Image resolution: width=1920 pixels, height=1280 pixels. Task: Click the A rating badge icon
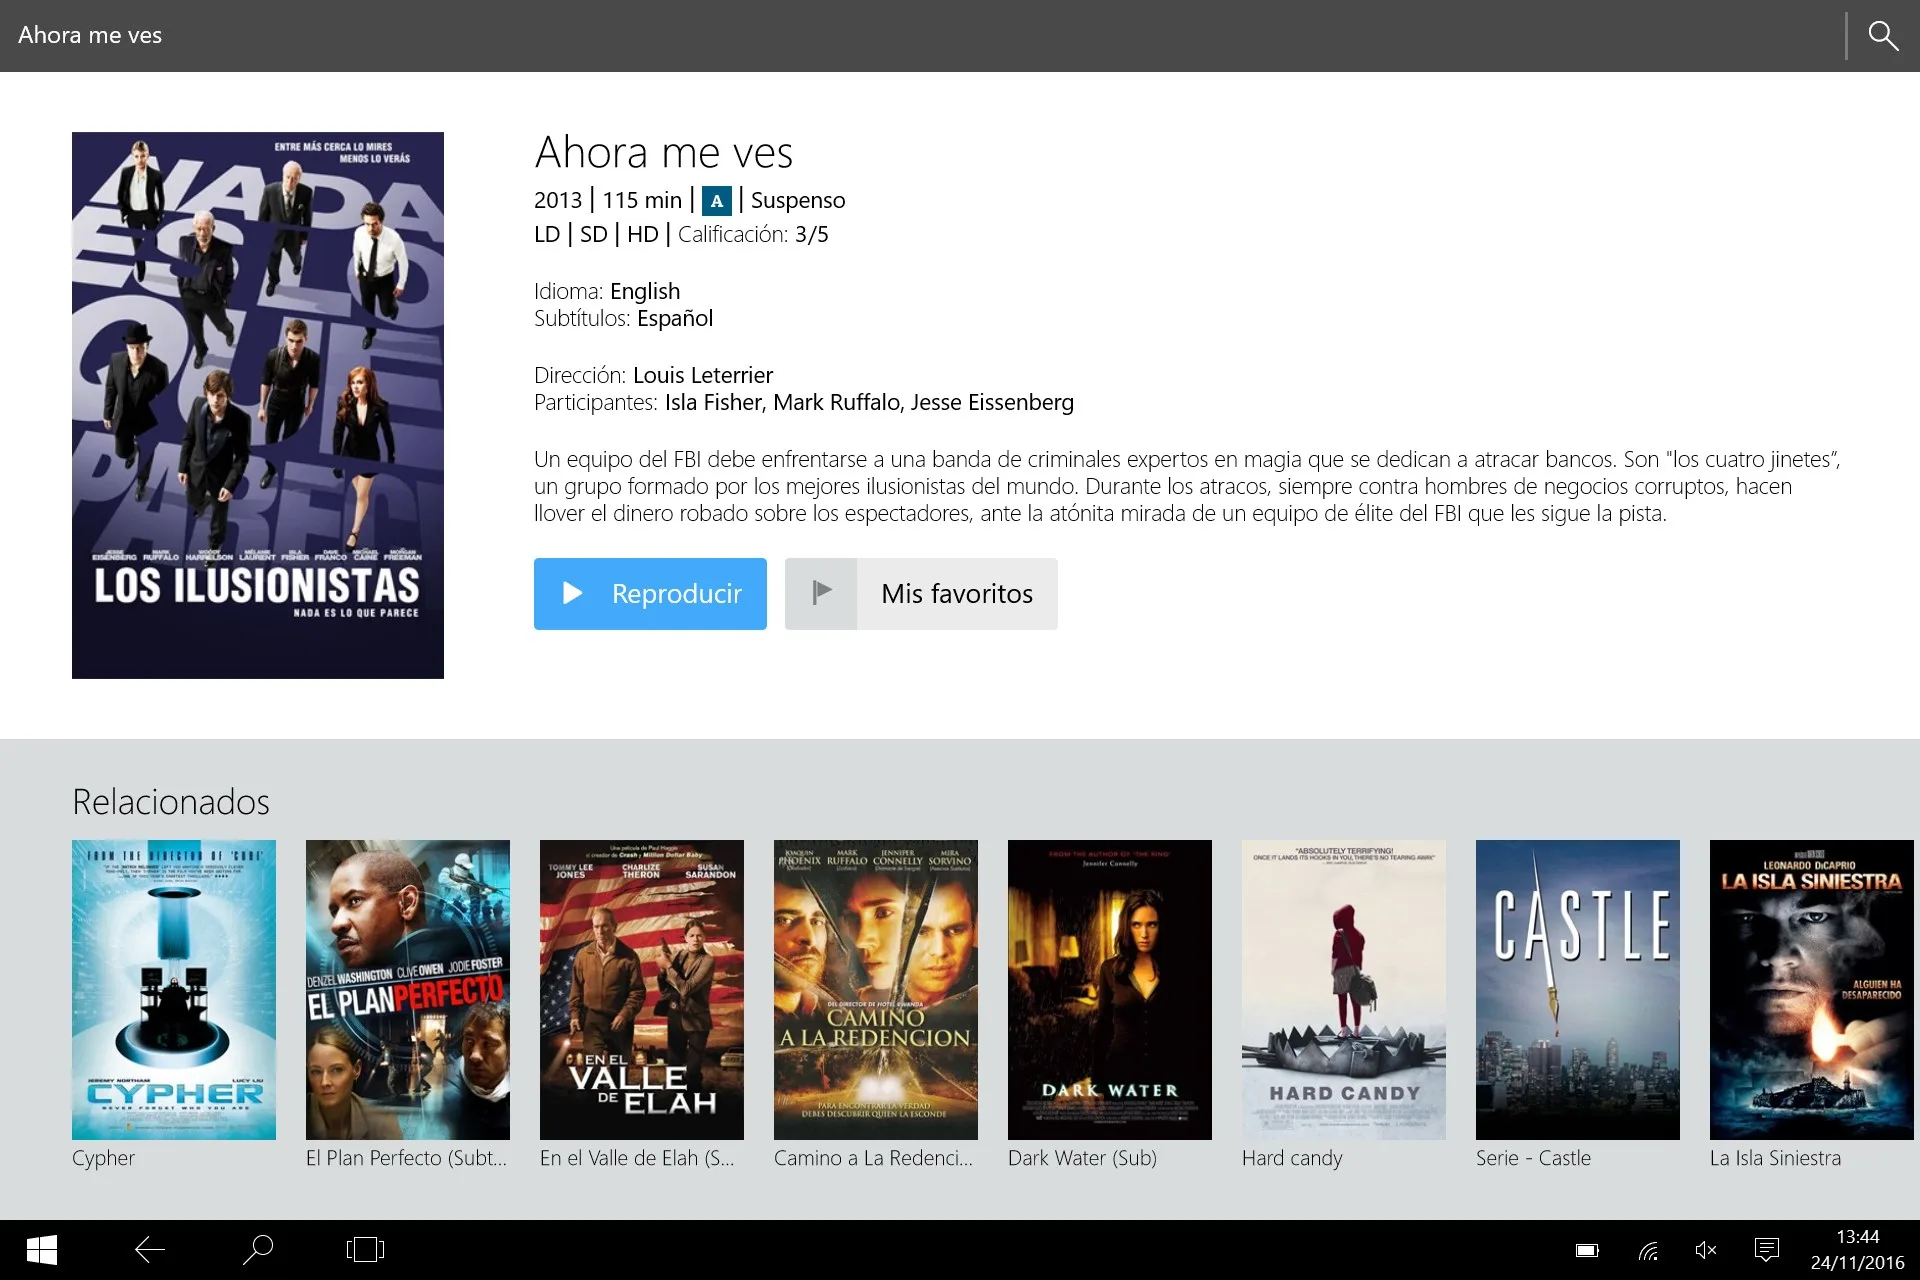click(x=716, y=201)
